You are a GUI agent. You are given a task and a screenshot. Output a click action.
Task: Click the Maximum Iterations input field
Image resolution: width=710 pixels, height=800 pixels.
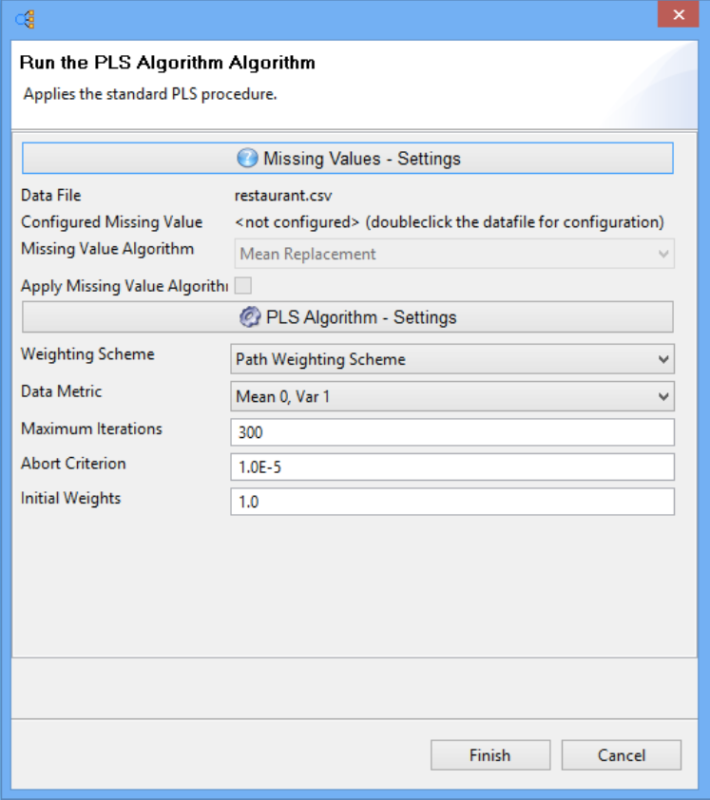[452, 432]
